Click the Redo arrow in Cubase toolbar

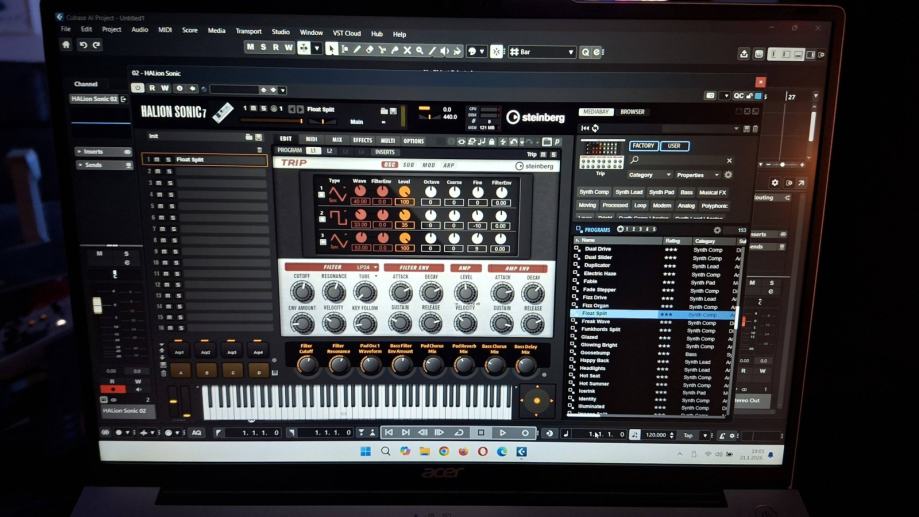(x=96, y=45)
